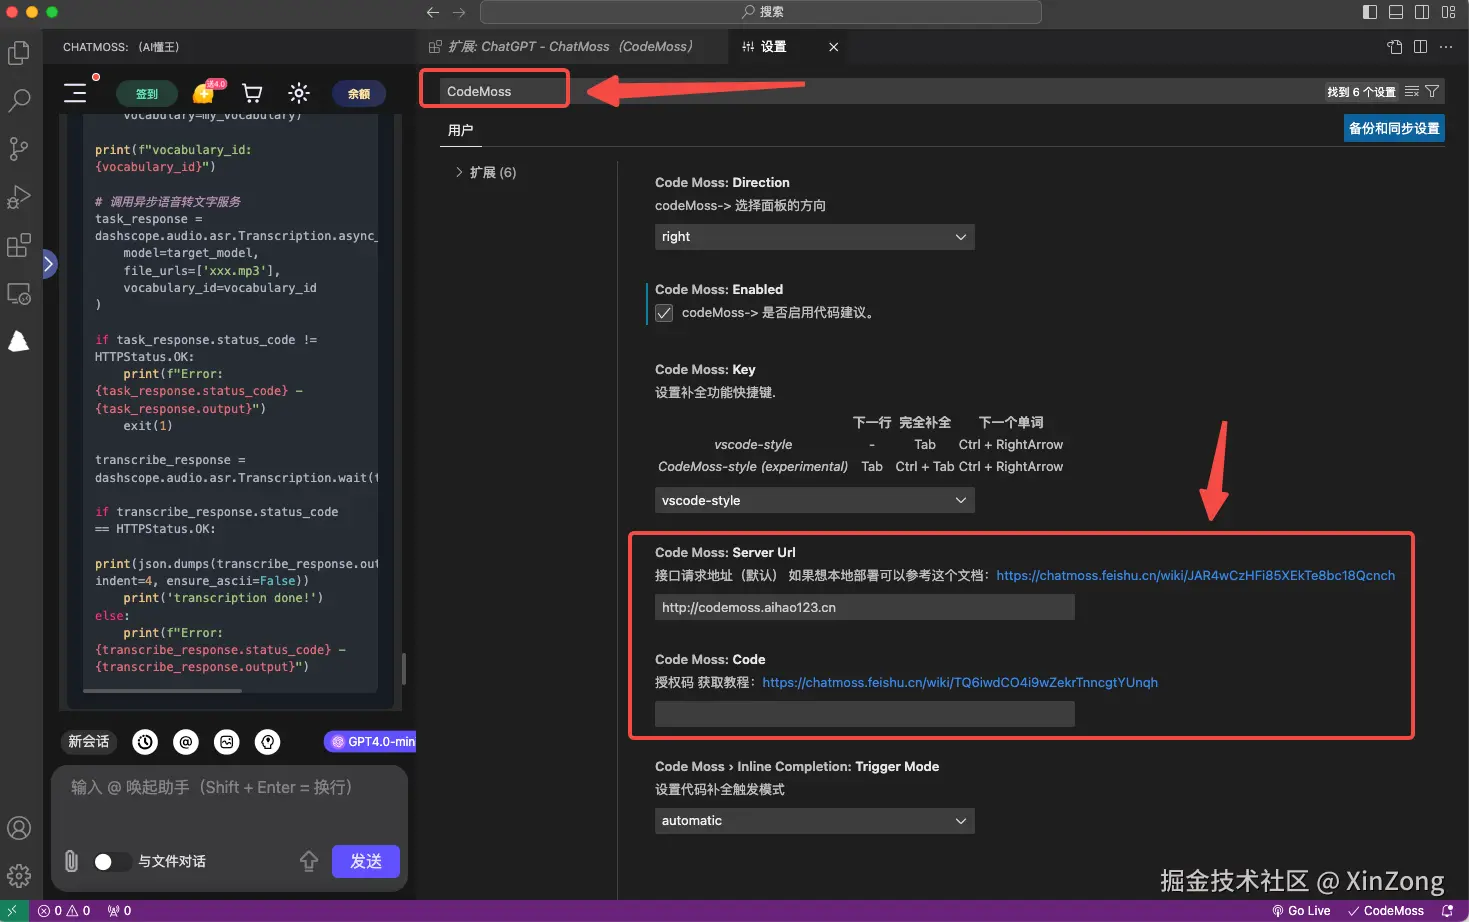Click the upward arrow shift icon
The image size is (1469, 922).
(x=309, y=861)
